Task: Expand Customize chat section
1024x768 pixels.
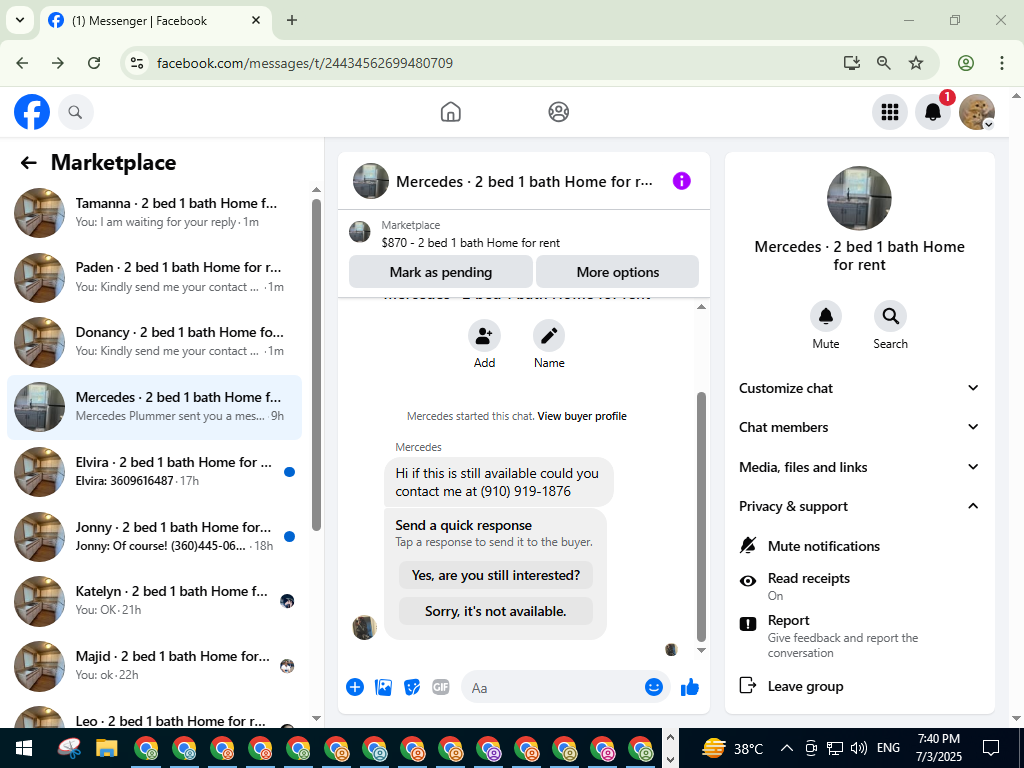Action: pyautogui.click(x=859, y=388)
